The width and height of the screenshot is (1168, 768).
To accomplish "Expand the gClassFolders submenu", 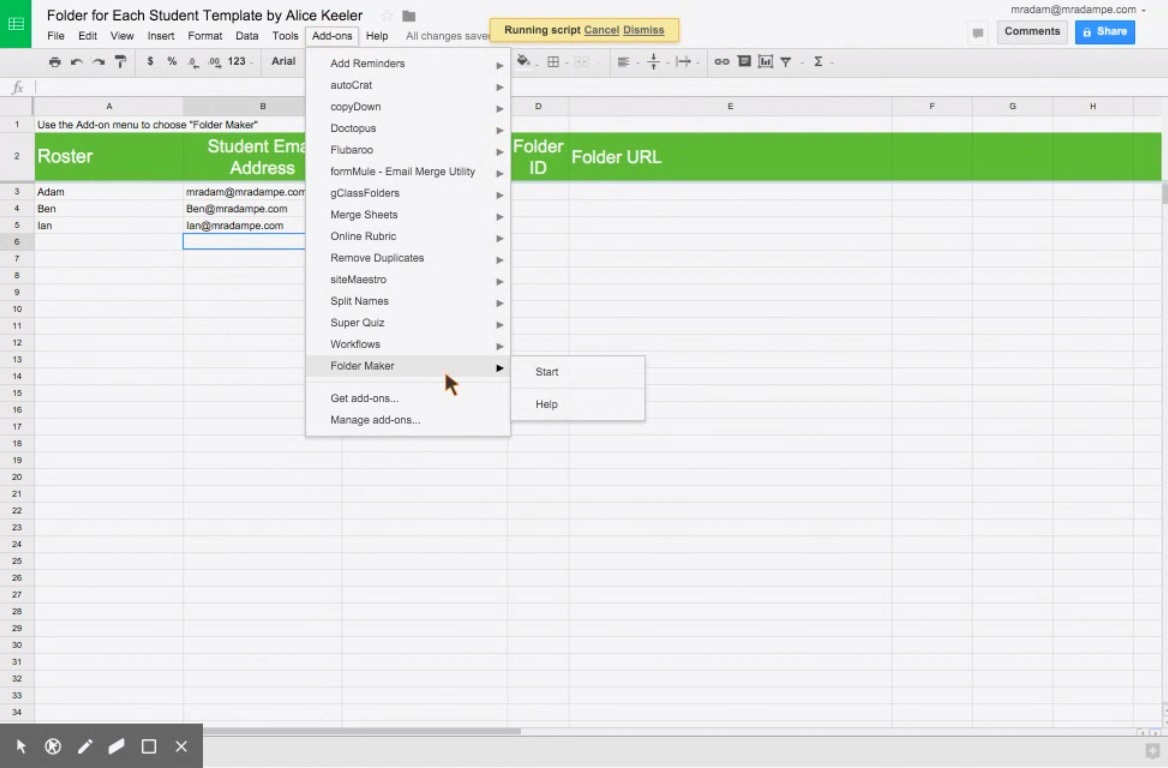I will click(407, 194).
